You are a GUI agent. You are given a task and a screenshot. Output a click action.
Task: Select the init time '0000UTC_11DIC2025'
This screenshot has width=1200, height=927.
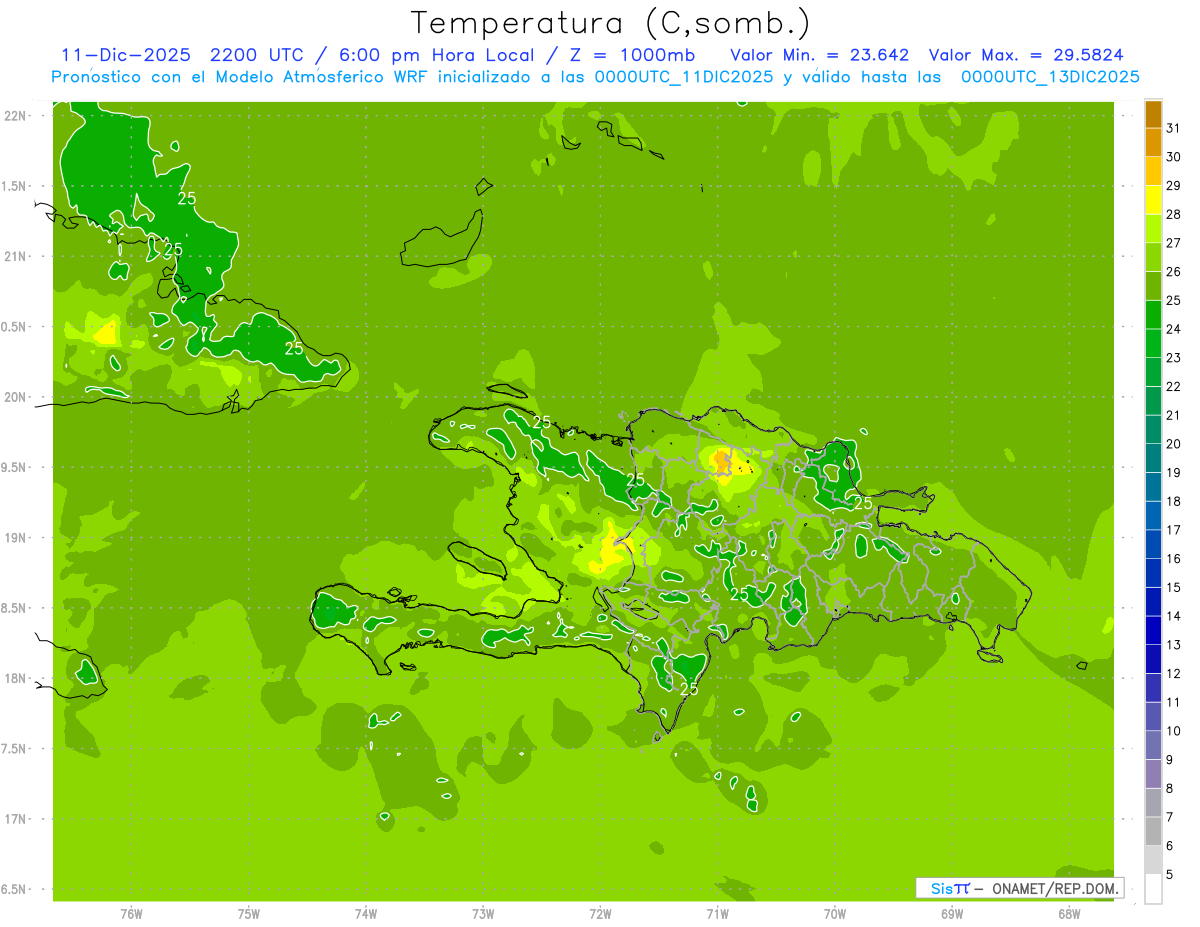click(684, 77)
